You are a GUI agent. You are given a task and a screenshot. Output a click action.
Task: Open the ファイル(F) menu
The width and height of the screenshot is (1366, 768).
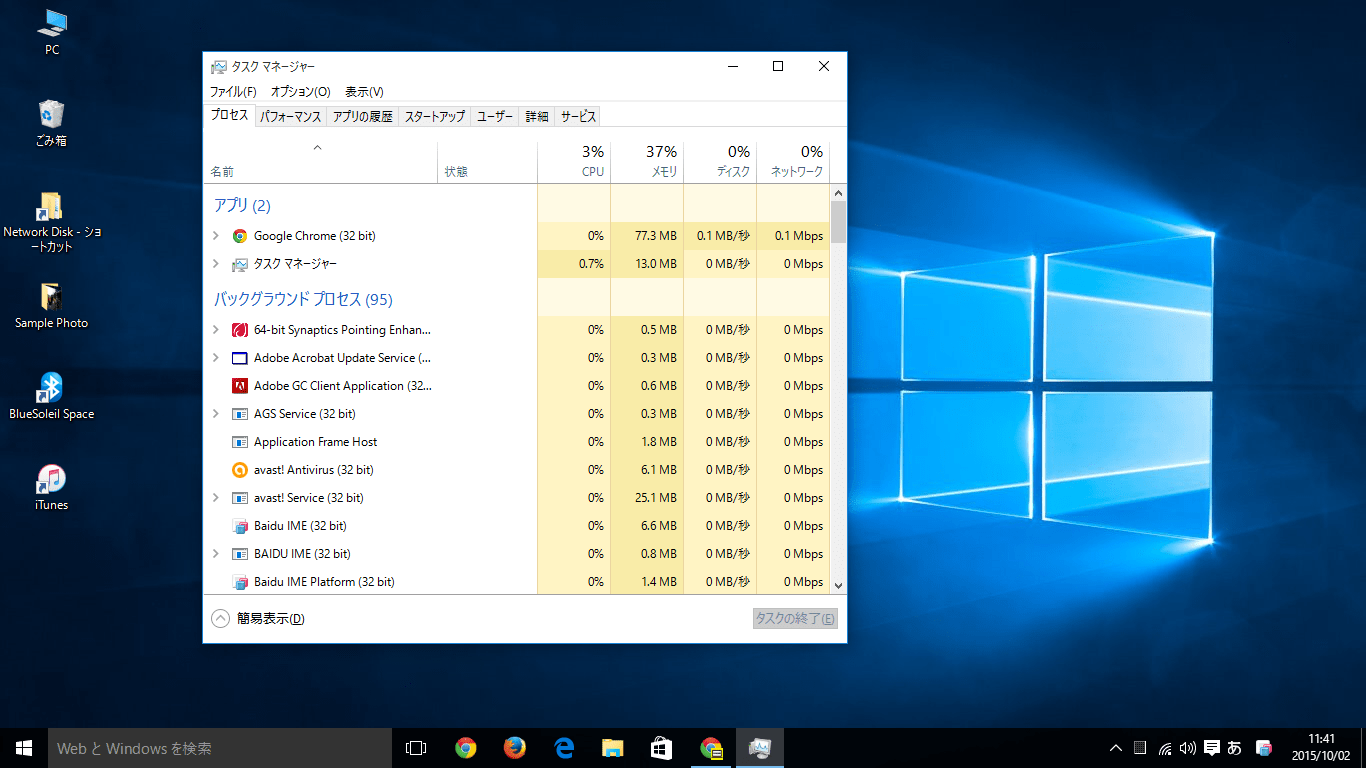(x=233, y=91)
